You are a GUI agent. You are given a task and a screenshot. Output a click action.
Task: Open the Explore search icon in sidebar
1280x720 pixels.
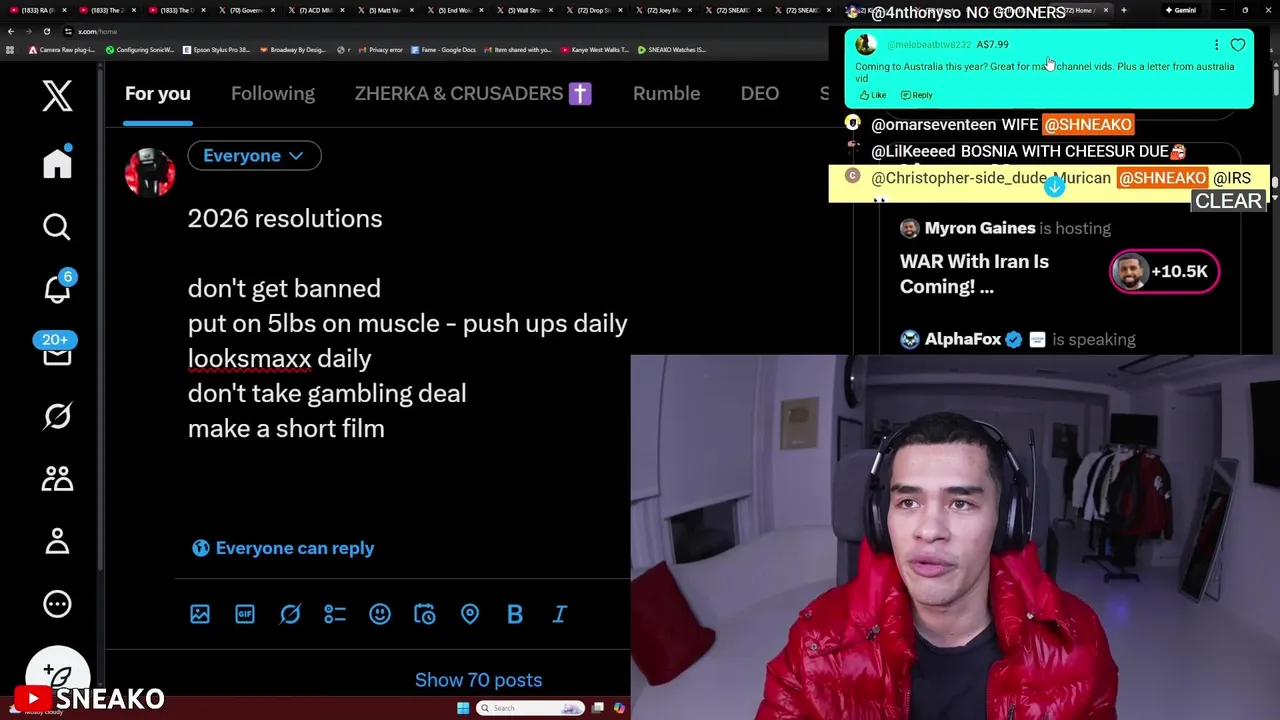(x=57, y=227)
